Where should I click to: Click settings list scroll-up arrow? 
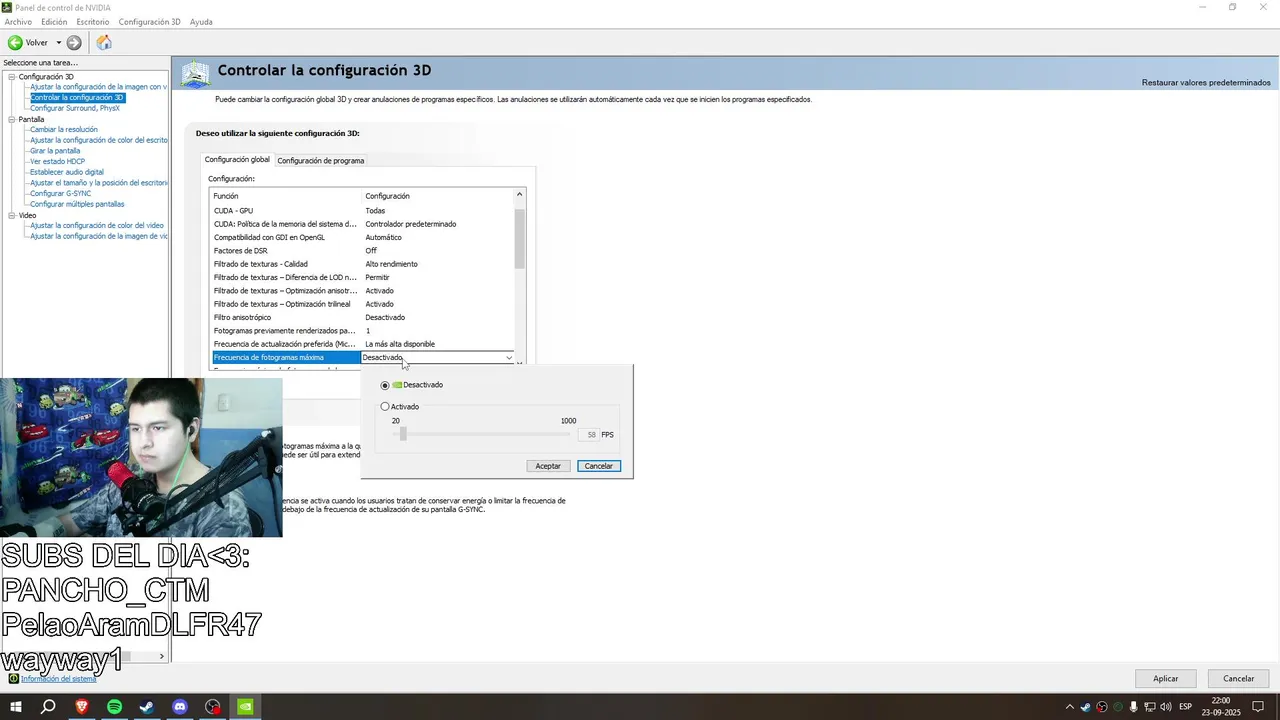point(519,194)
